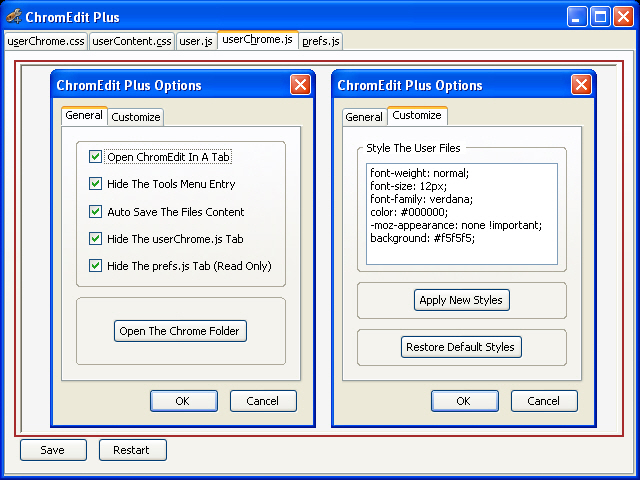
Task: Switch to General tab in right Options dialog
Action: coord(364,117)
